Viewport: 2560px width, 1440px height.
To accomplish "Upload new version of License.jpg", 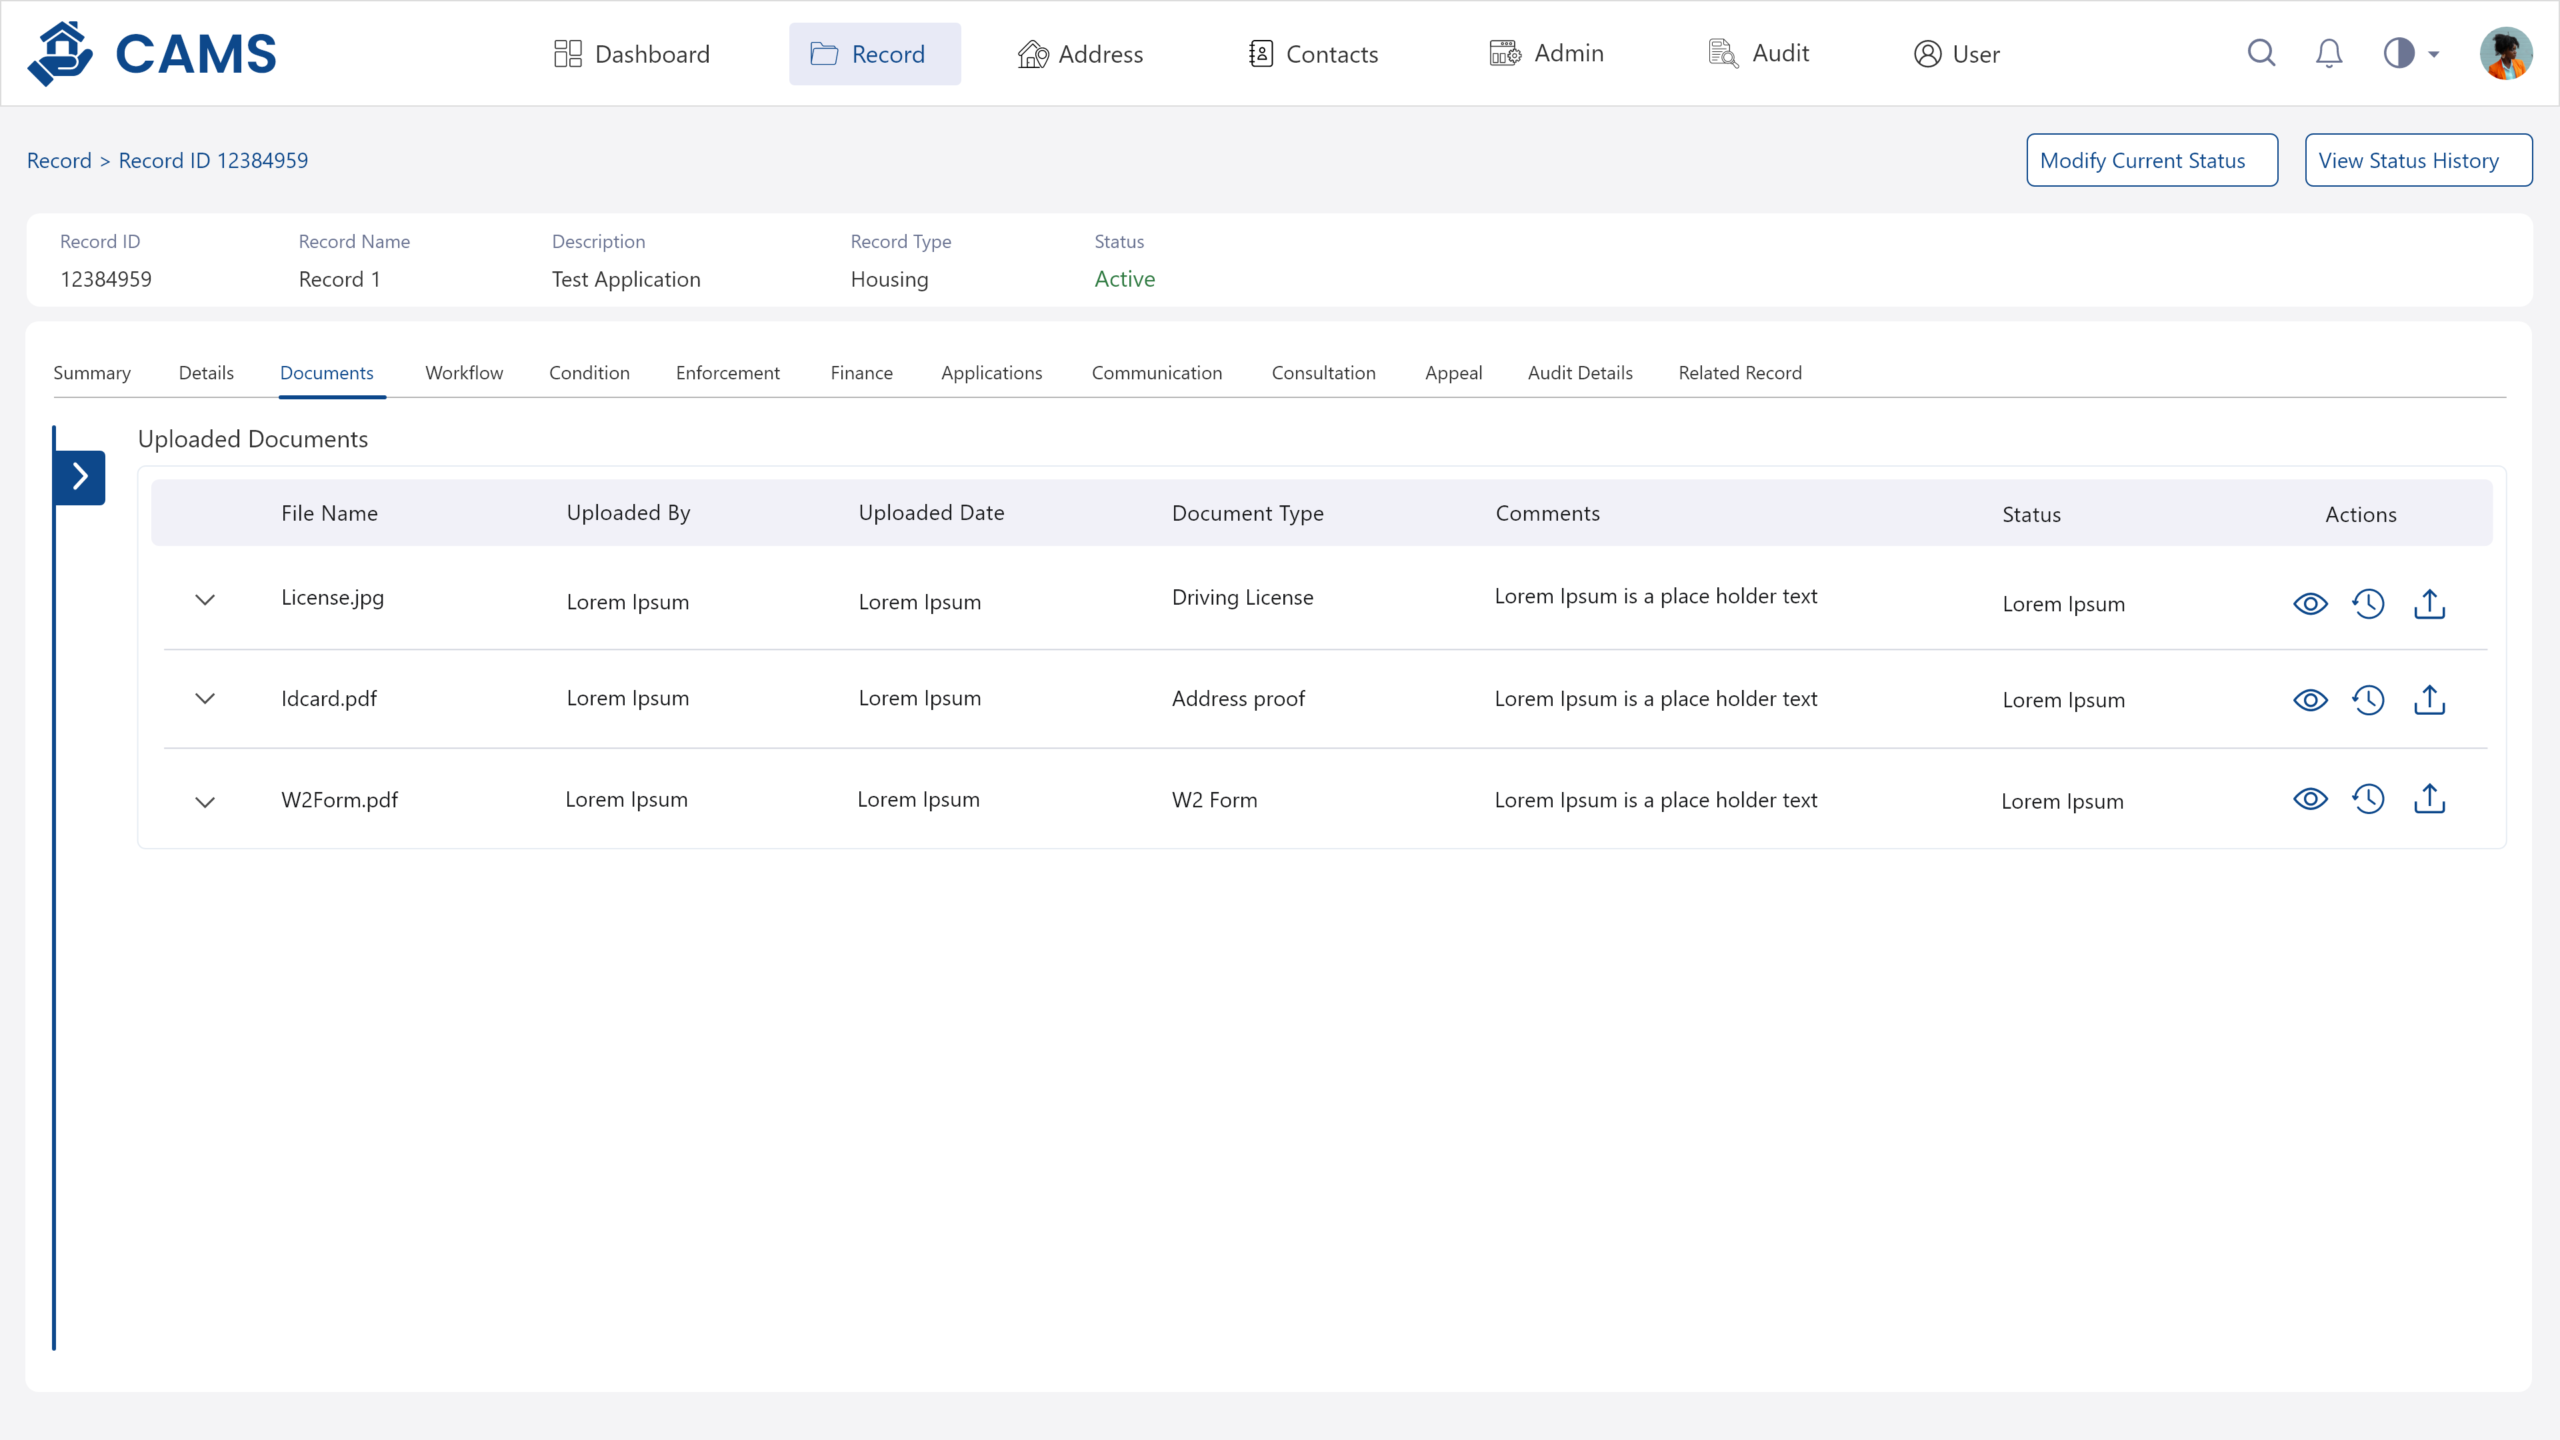I will pos(2429,604).
